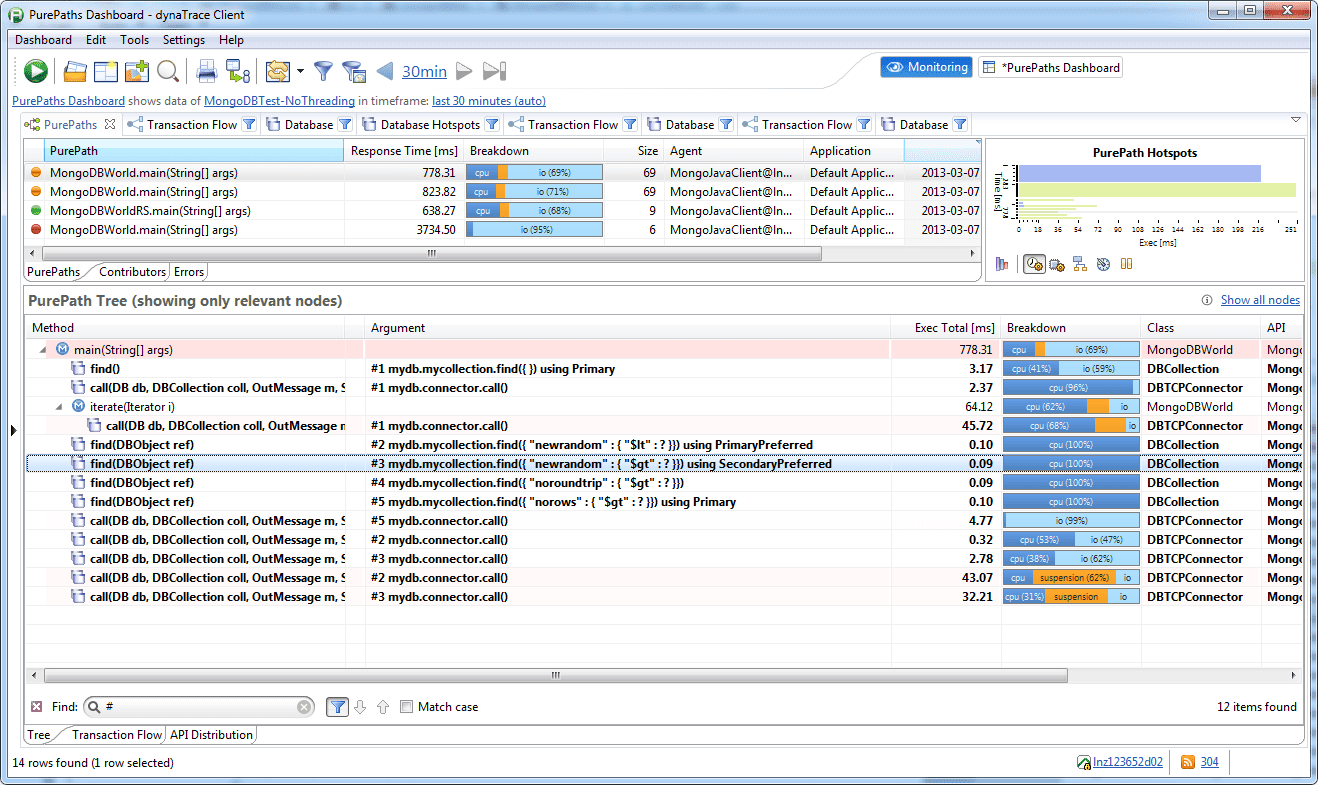Screen dimensions: 1318x785
Task: Select the MongoDBWorldRS.main PurePath row
Action: click(x=502, y=211)
